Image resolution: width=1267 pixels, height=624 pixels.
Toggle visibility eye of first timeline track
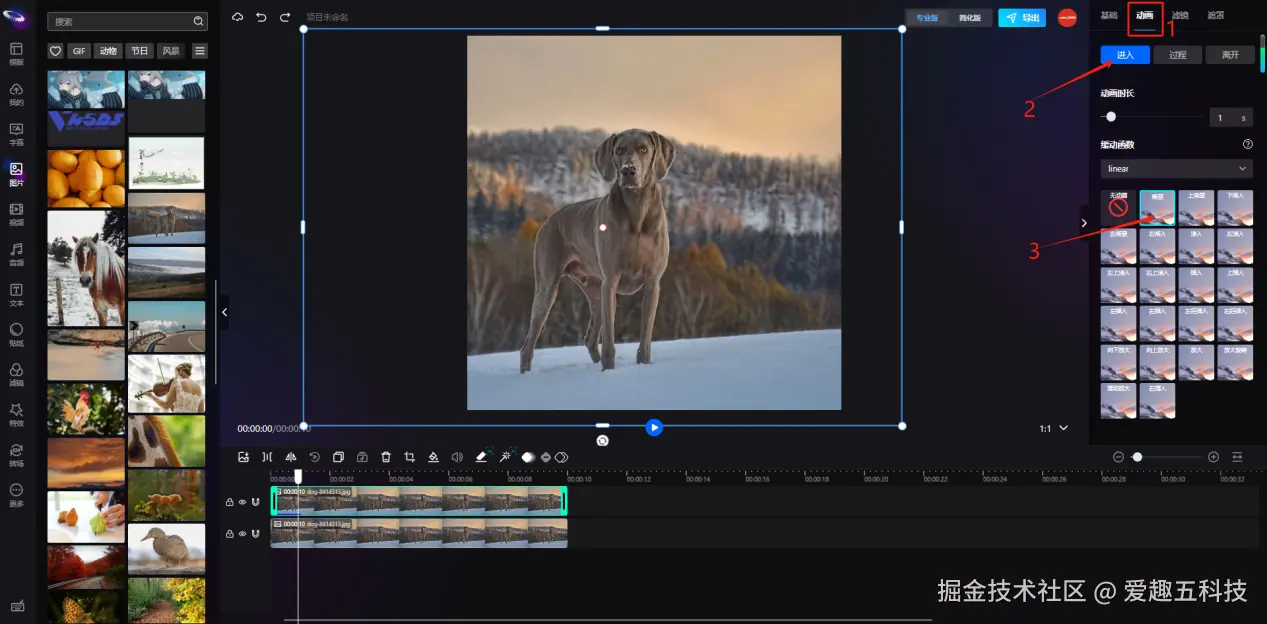click(242, 502)
